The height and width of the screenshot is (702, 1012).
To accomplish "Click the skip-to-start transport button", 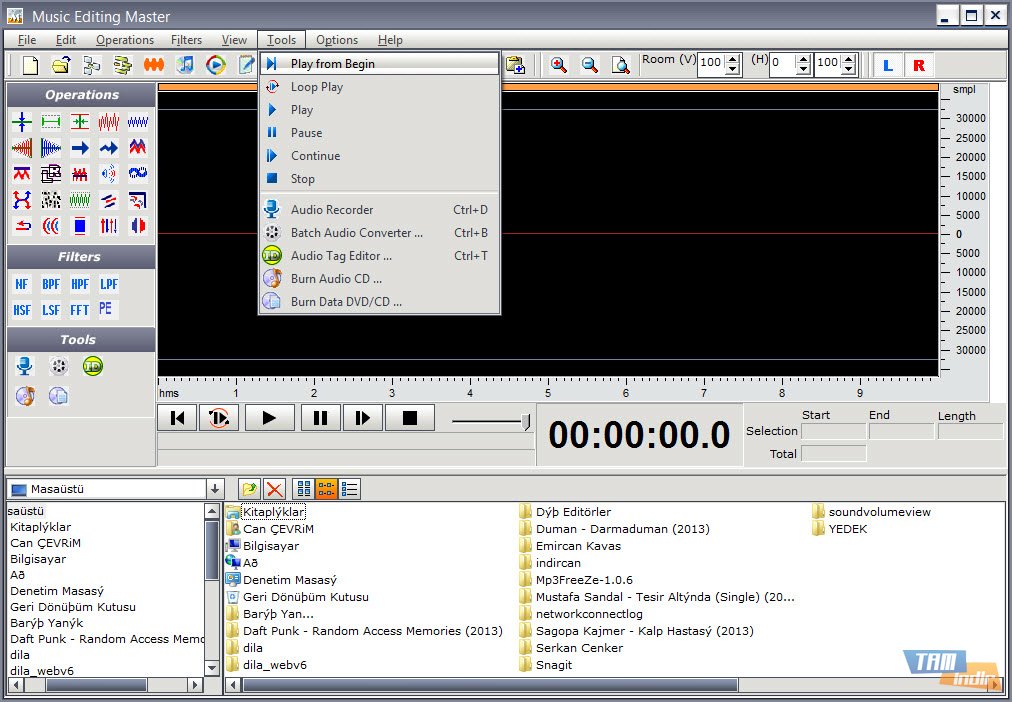I will click(177, 418).
